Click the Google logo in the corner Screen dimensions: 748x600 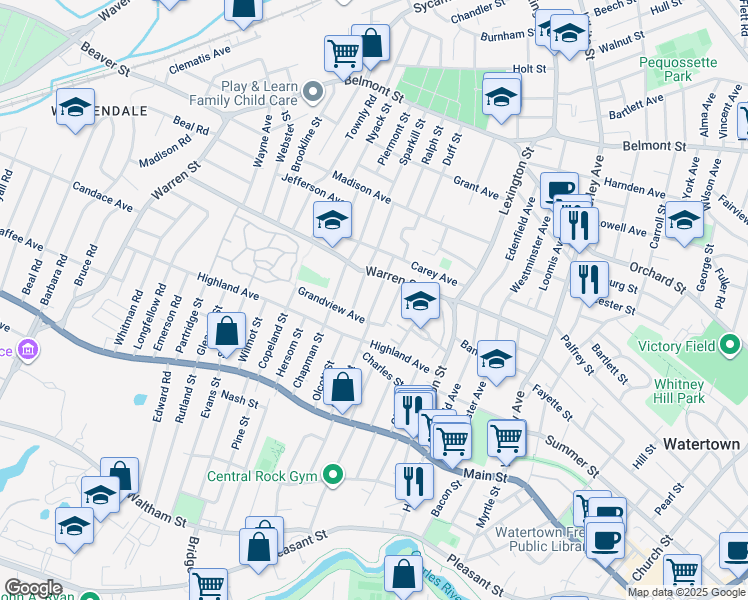tap(33, 588)
